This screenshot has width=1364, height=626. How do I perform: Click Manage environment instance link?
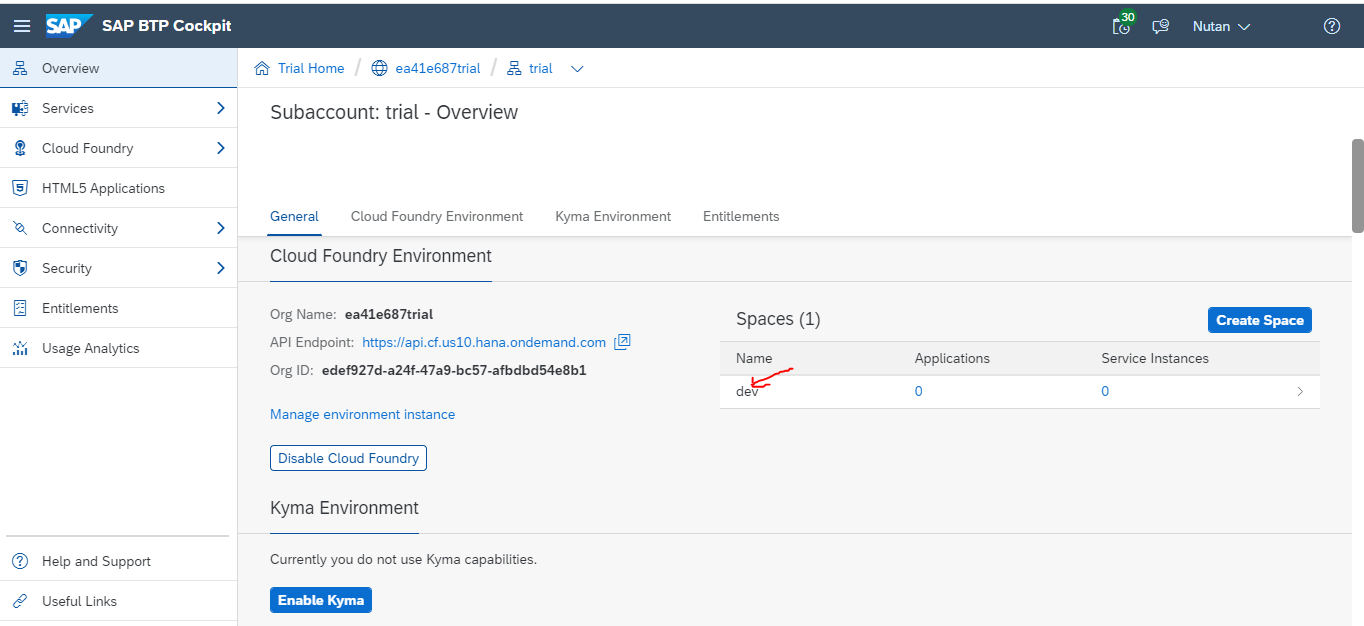click(362, 414)
